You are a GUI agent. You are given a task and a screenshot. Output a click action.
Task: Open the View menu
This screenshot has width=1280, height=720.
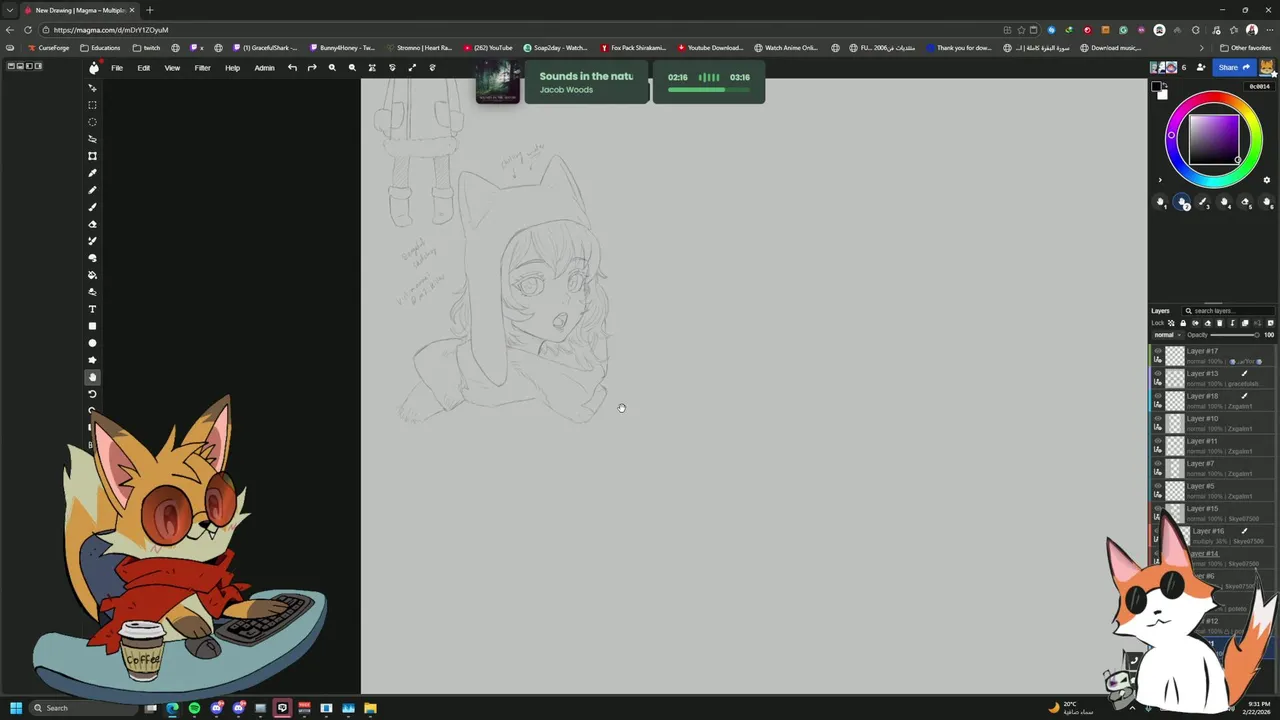click(x=172, y=68)
